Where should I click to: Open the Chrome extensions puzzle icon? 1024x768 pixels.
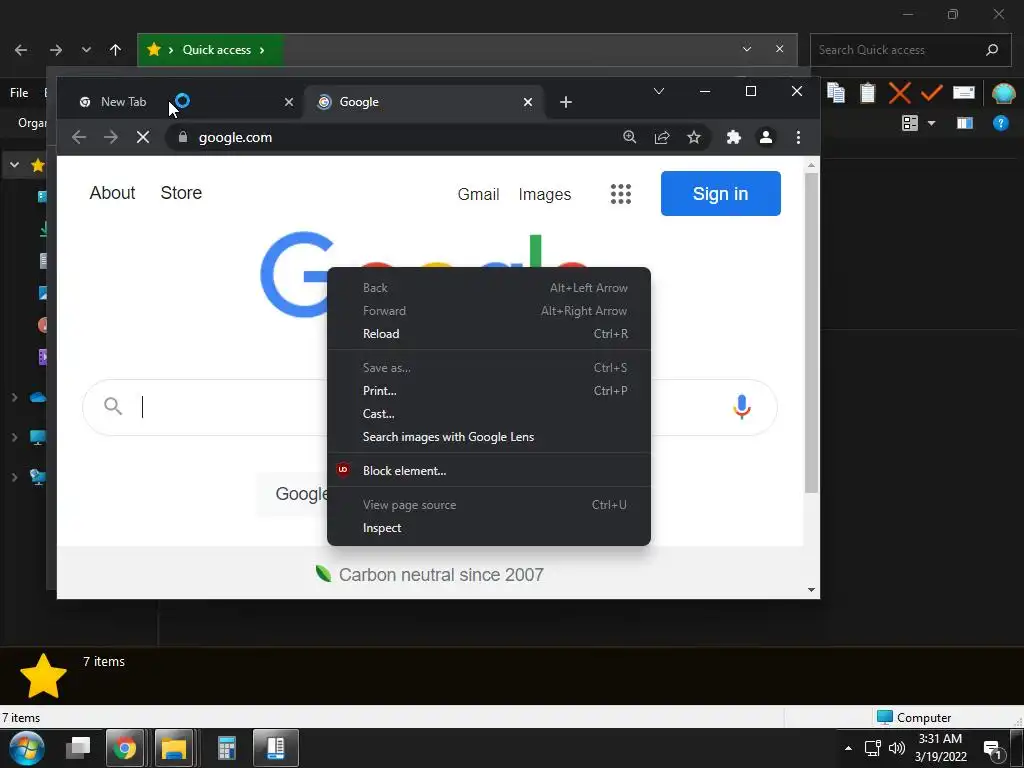pyautogui.click(x=734, y=137)
